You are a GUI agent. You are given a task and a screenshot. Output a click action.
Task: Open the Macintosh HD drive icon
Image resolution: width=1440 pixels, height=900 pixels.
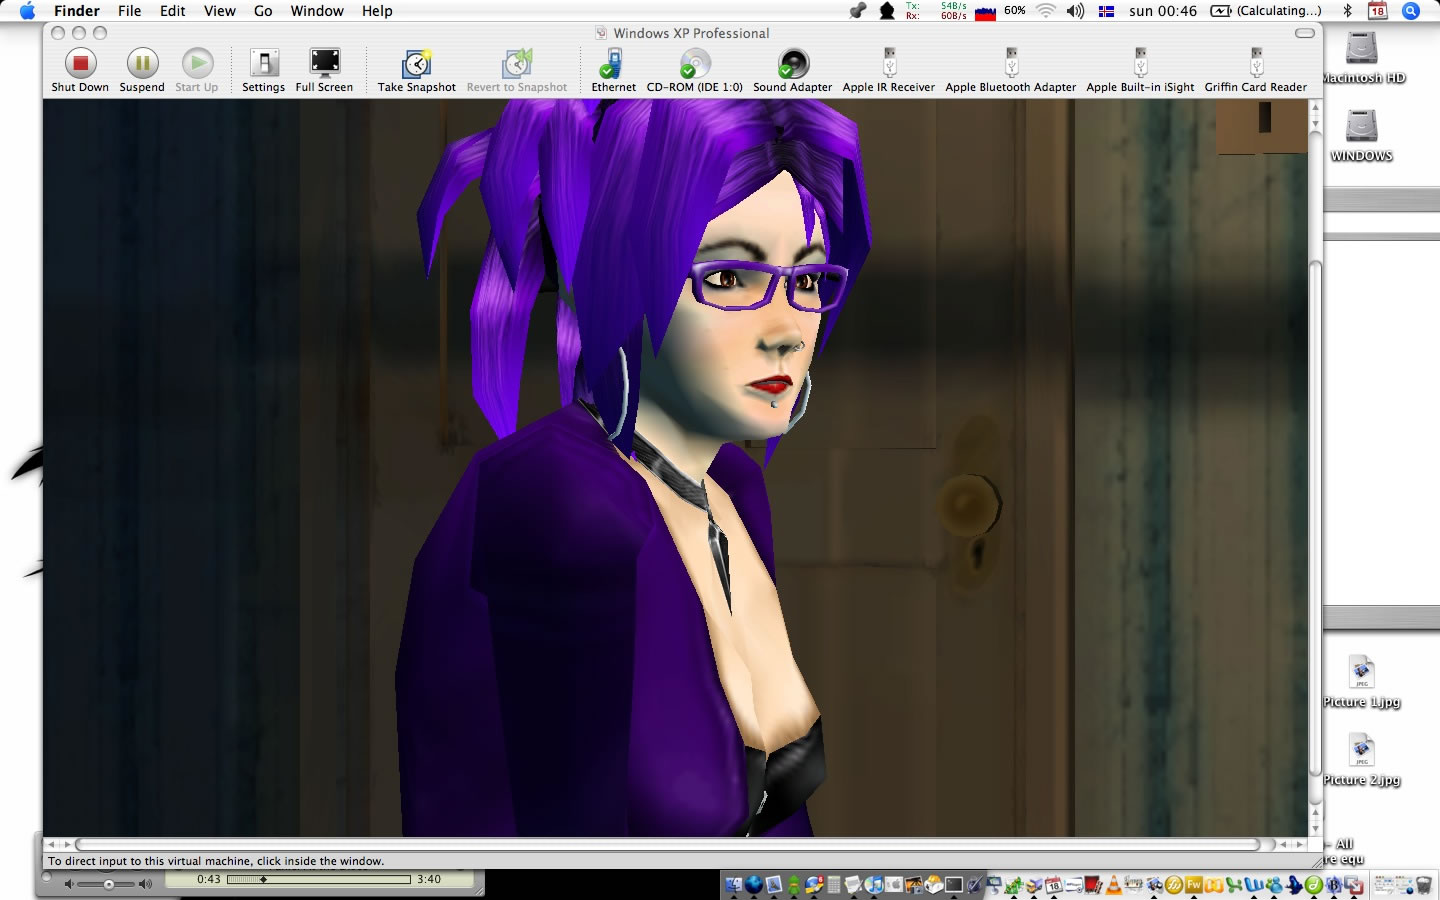[1362, 57]
